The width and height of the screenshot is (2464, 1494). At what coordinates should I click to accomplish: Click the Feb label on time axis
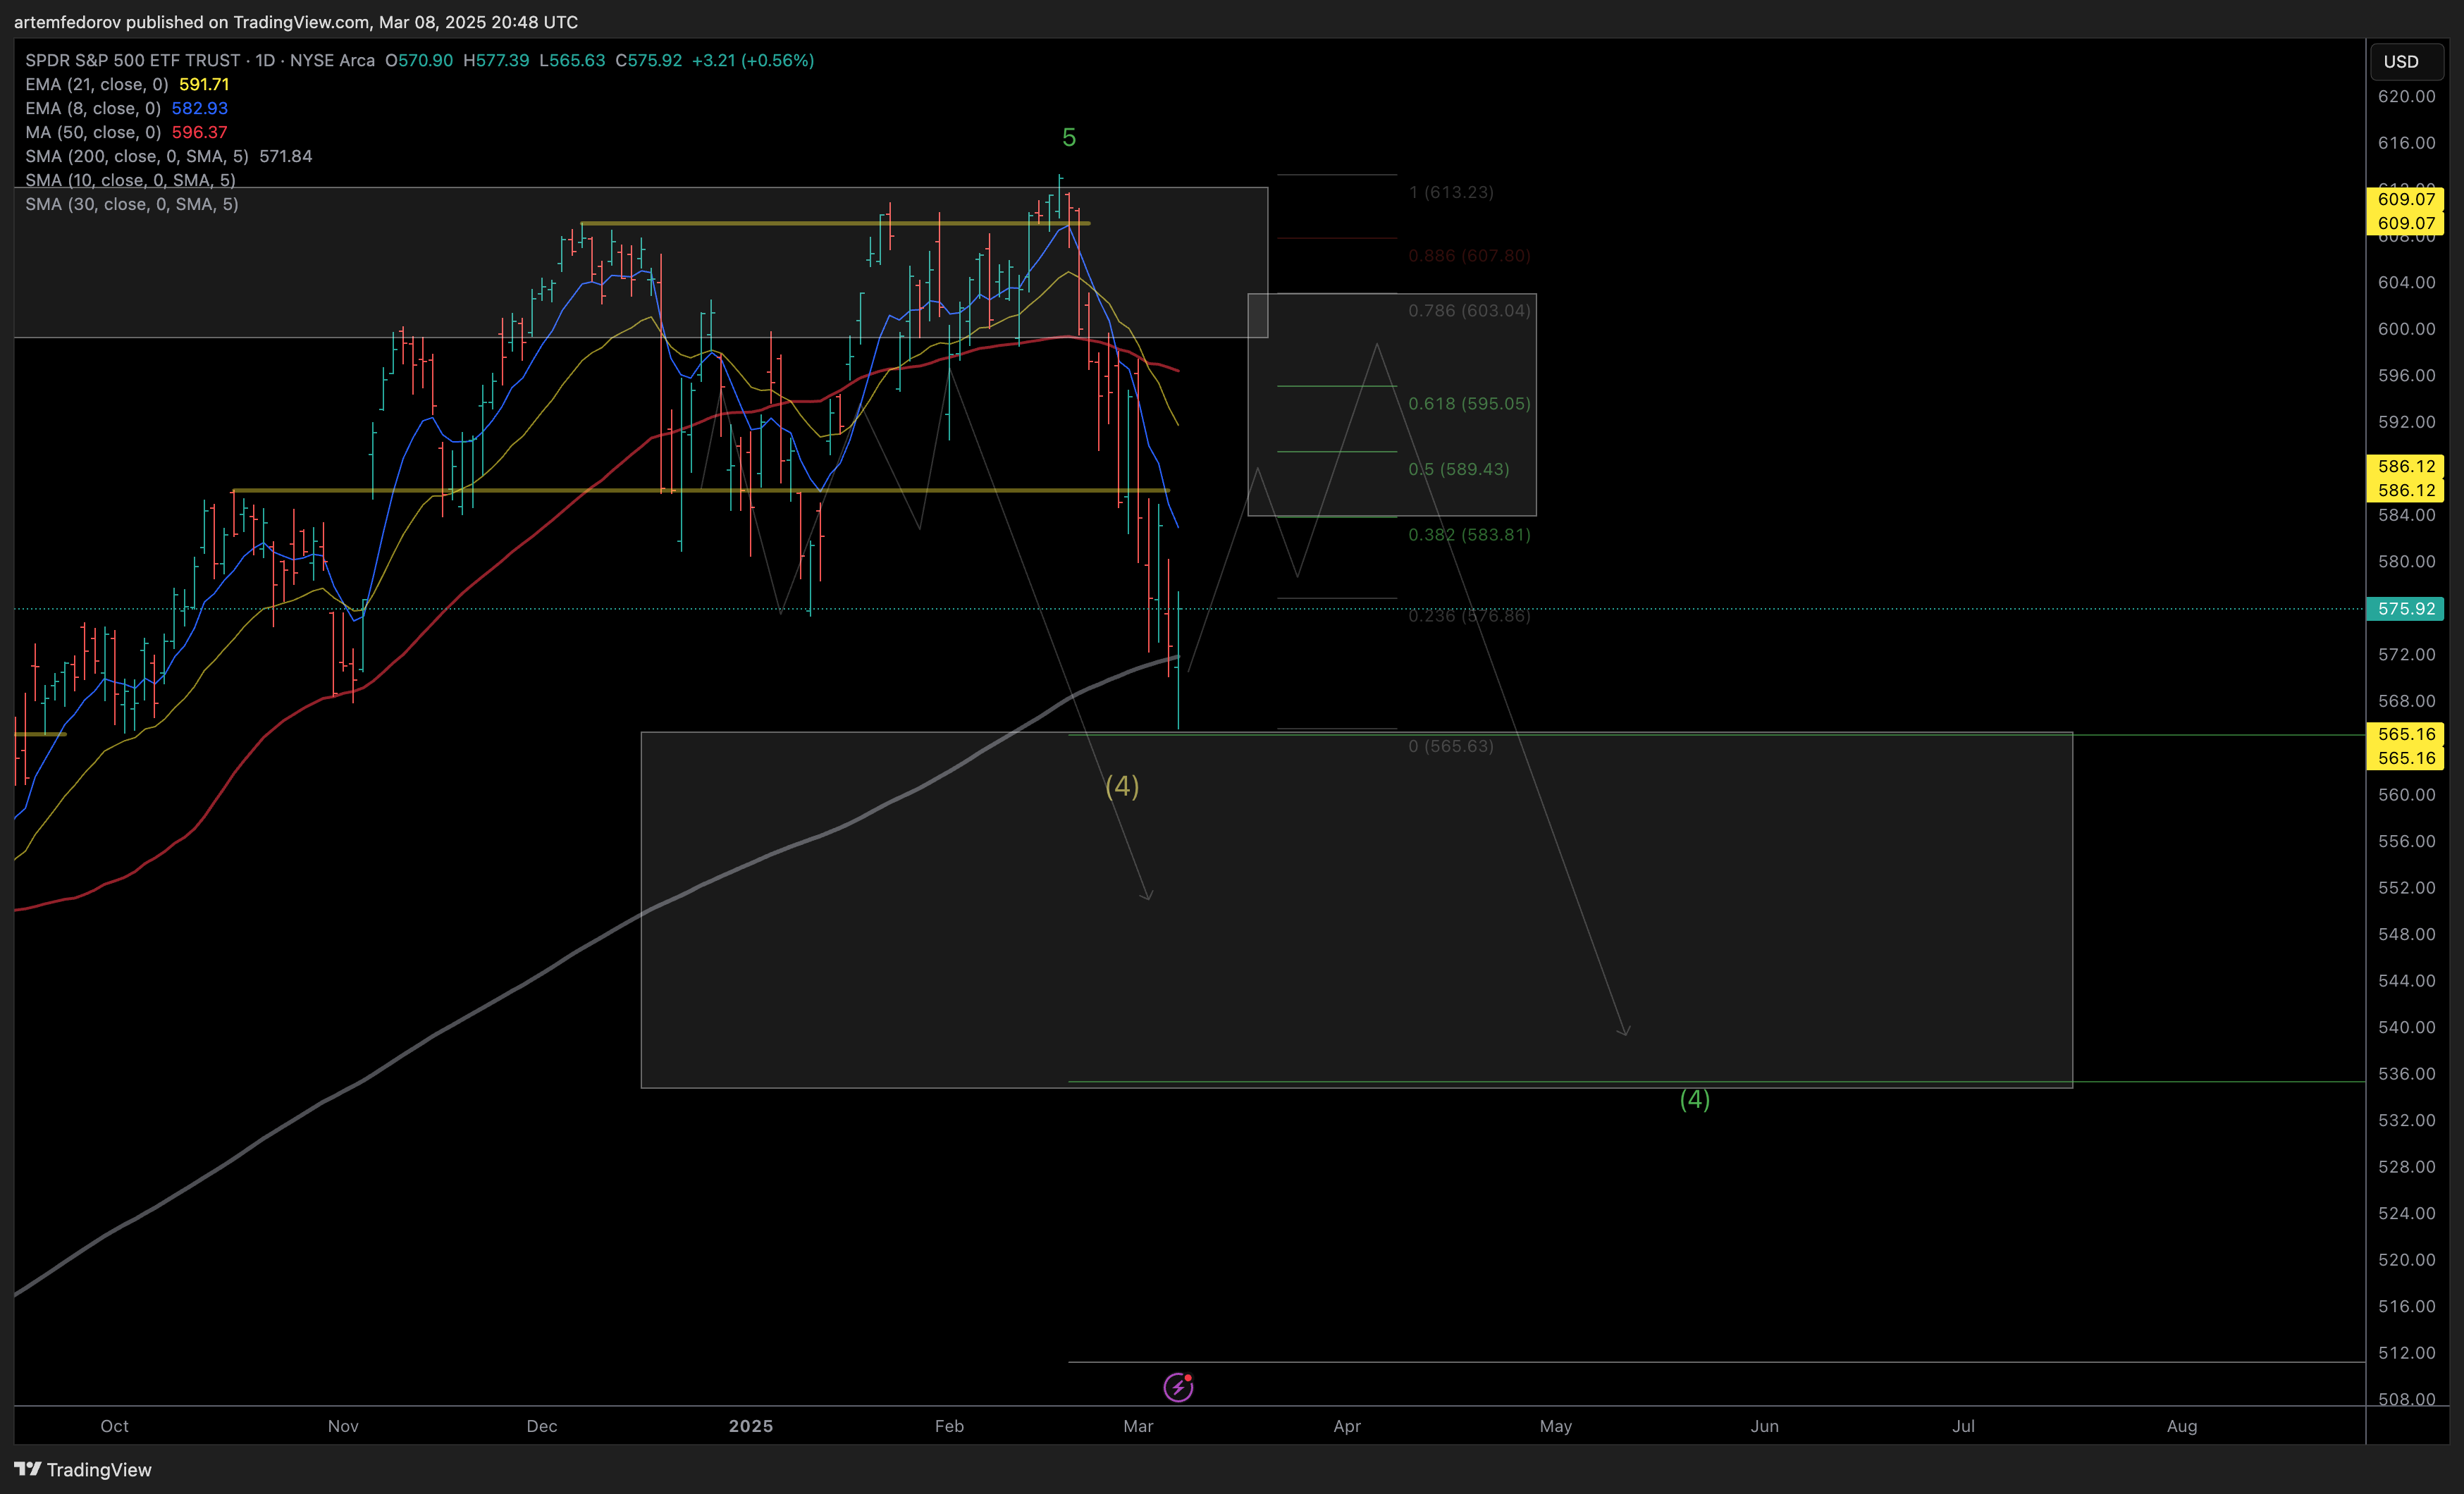coord(949,1426)
